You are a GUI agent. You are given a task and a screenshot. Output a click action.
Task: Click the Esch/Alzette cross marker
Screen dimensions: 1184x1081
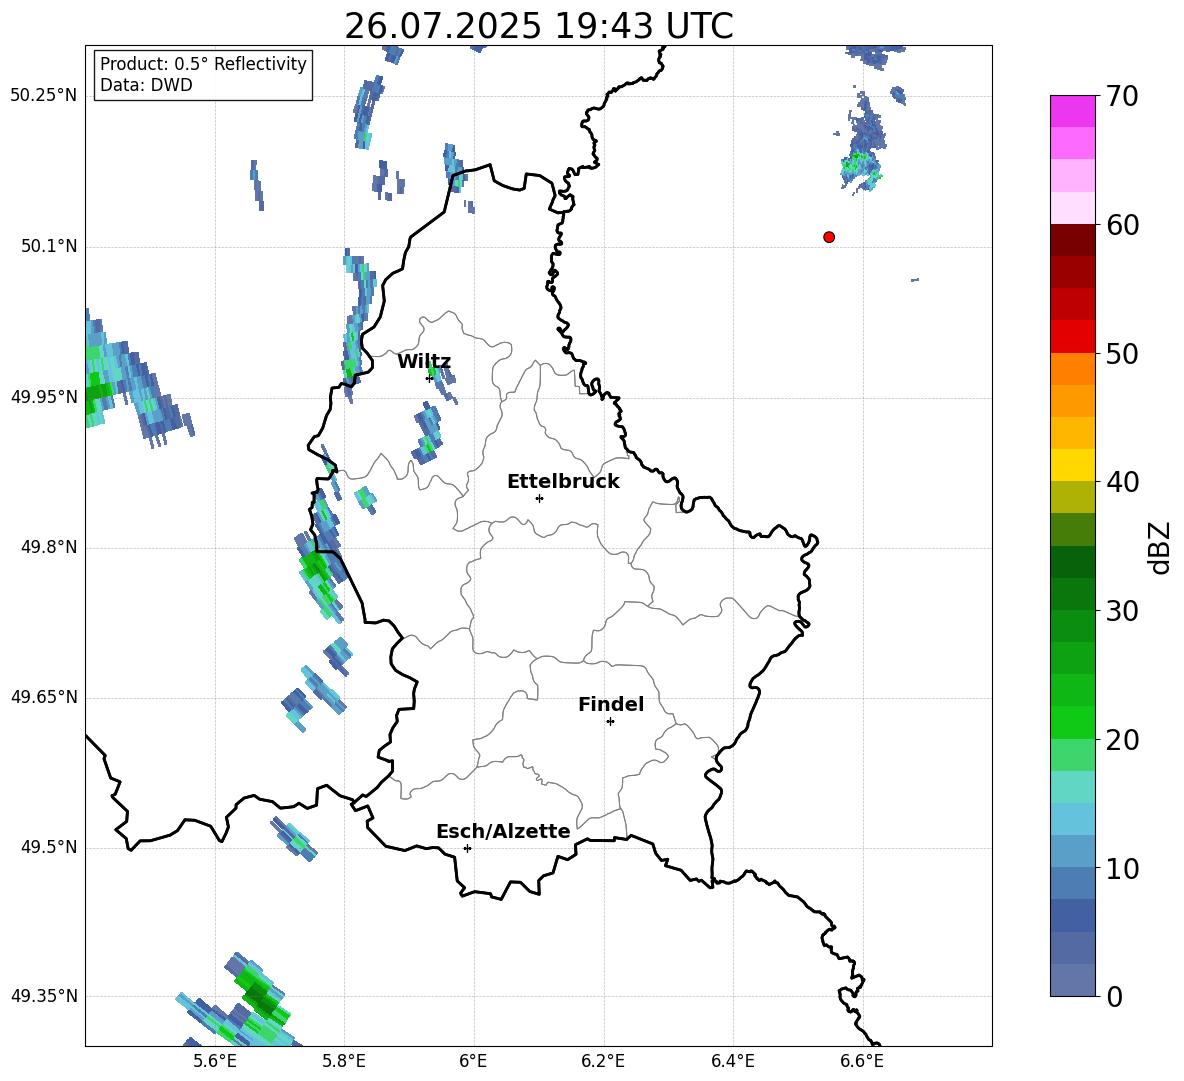click(467, 848)
